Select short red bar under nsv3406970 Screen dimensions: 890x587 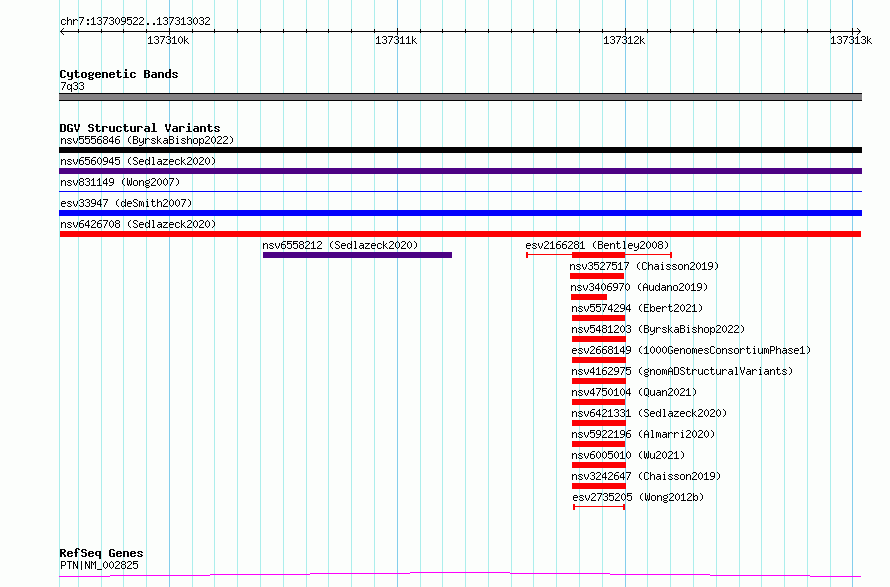(x=589, y=297)
